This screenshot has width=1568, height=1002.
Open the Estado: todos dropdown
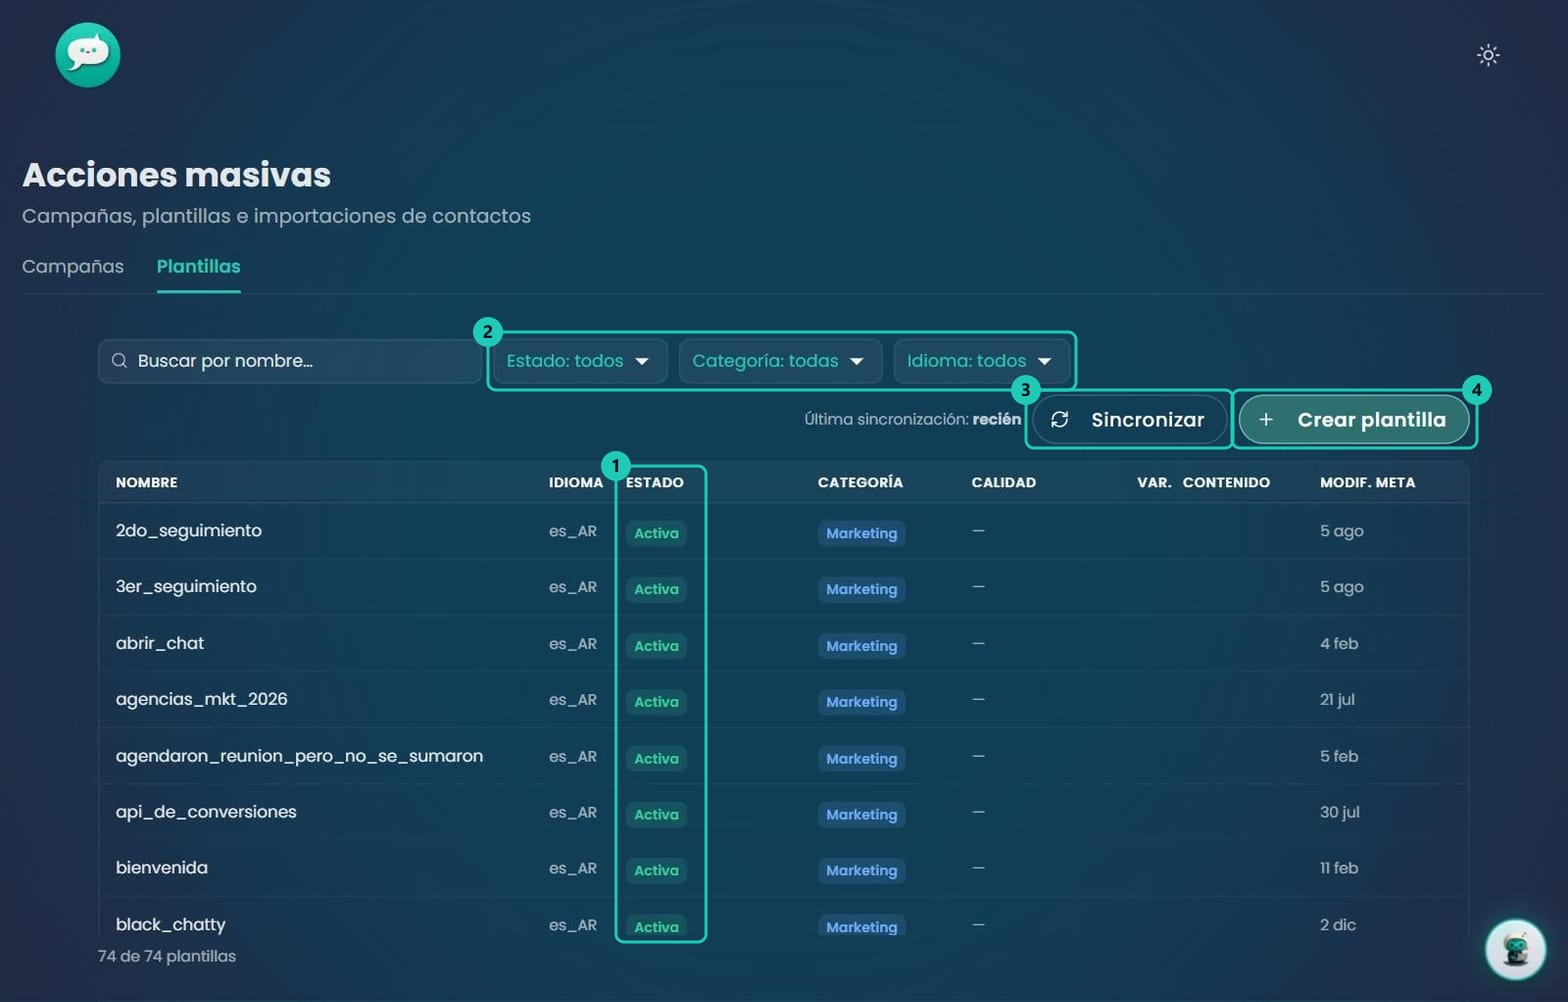(x=579, y=361)
